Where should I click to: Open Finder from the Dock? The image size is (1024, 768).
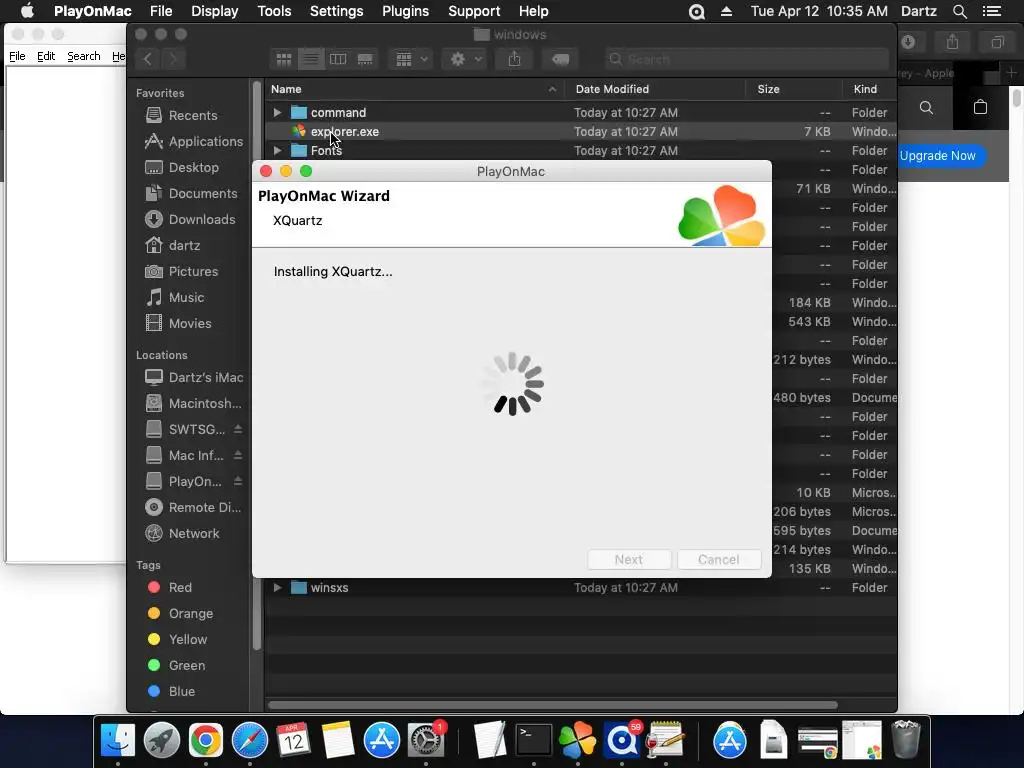pos(118,741)
